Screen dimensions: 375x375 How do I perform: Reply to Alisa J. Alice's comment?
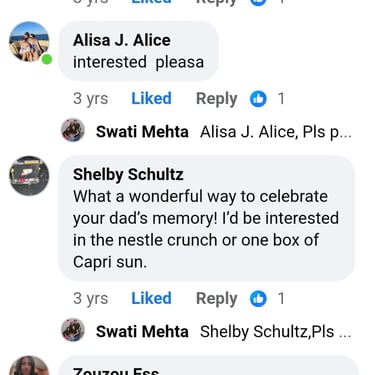(x=217, y=99)
